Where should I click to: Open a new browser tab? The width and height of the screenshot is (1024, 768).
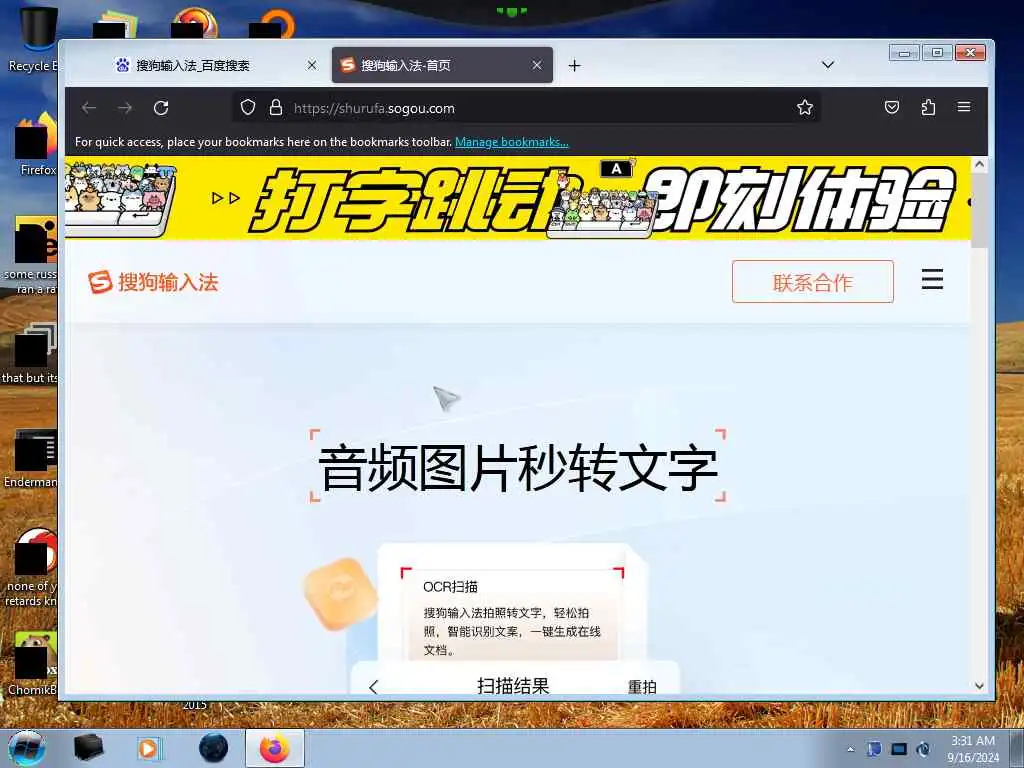coord(574,65)
